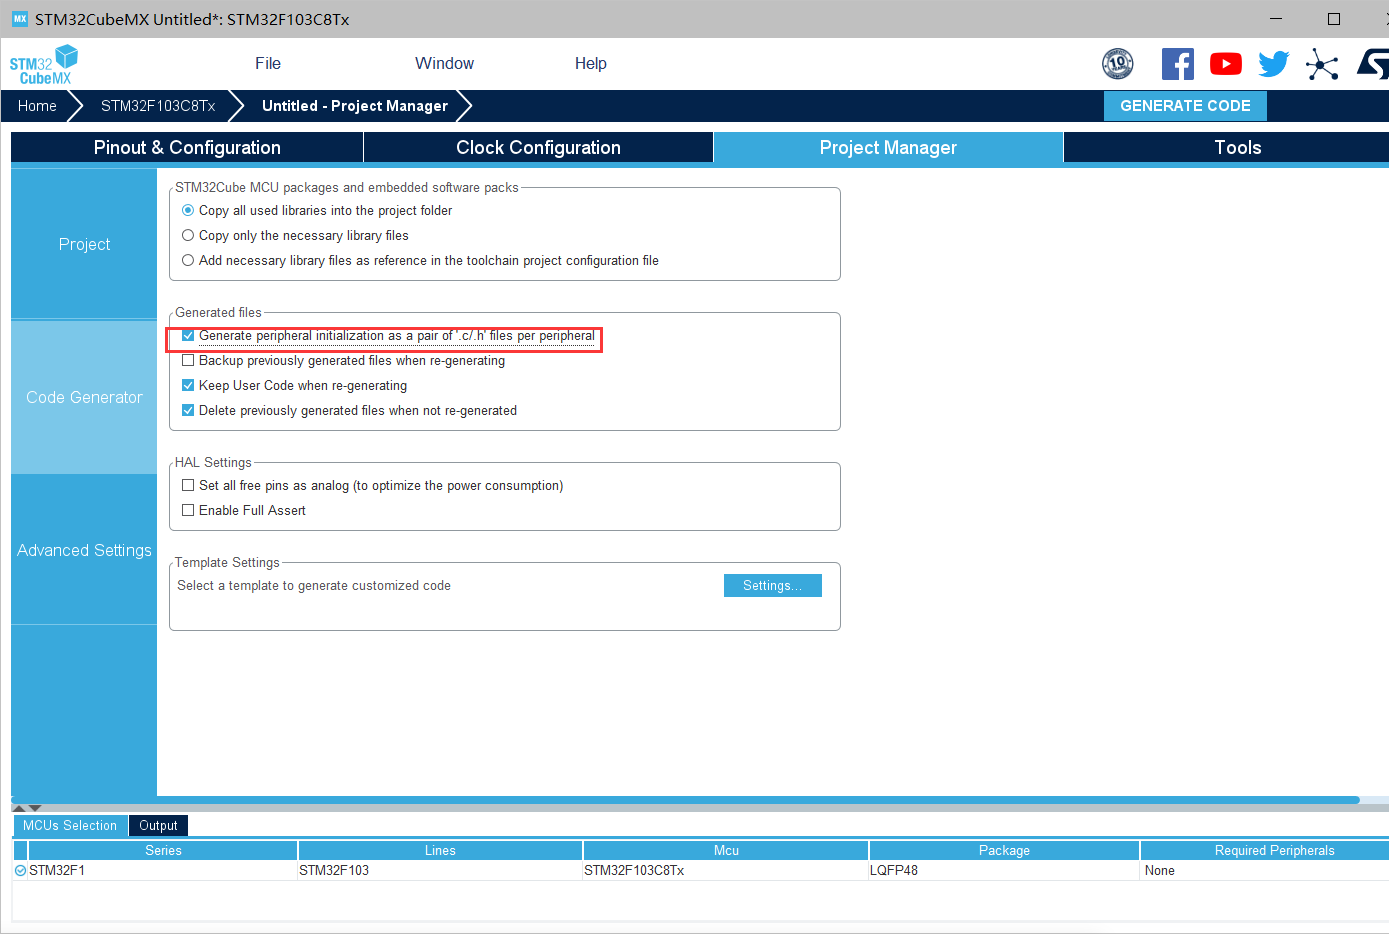Go to Home breadcrumb

[x=37, y=106]
